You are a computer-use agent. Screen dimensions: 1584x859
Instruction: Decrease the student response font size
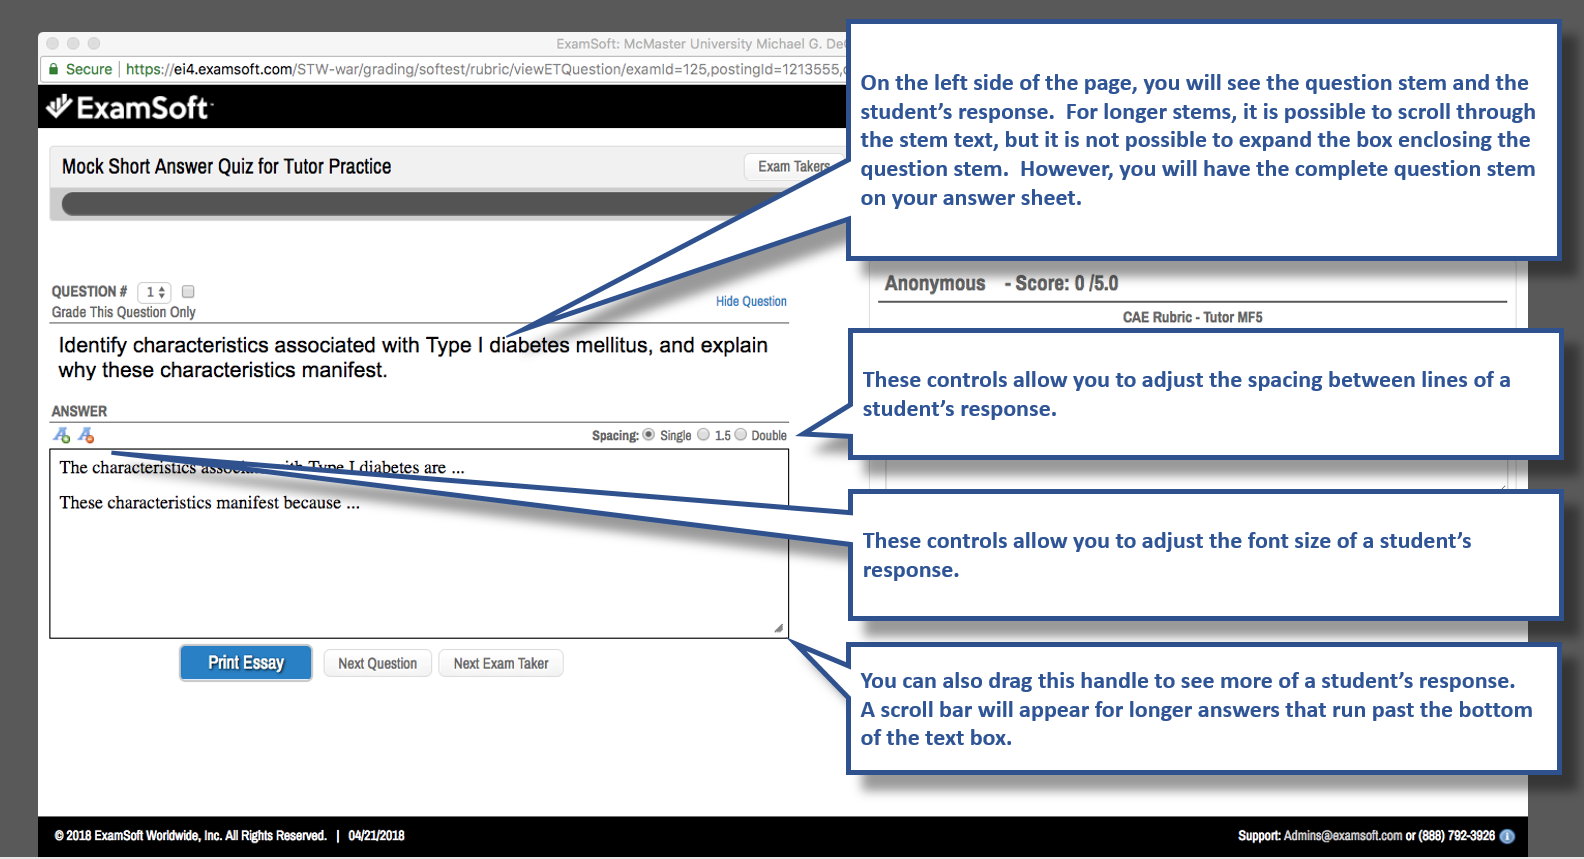click(x=86, y=435)
